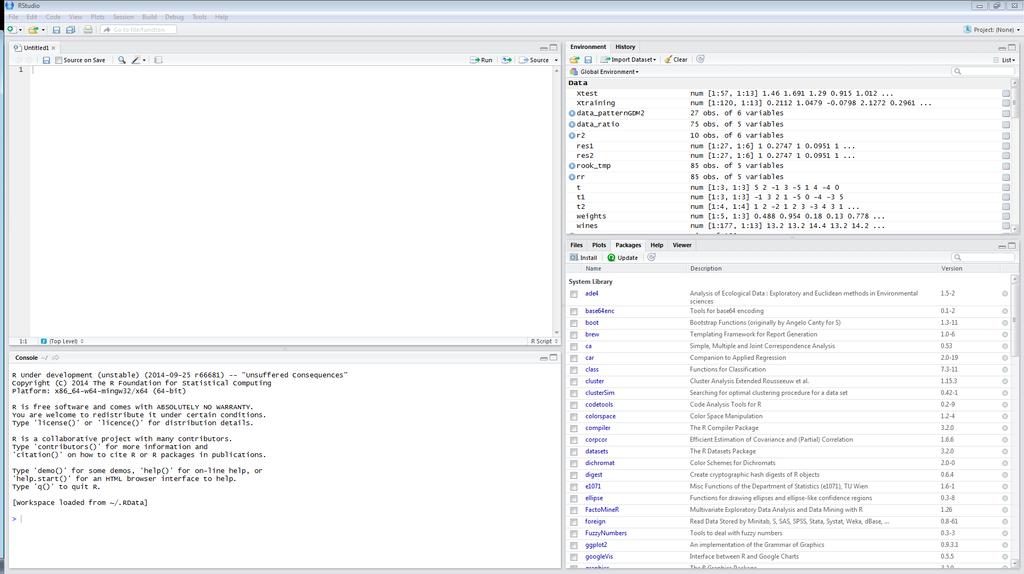Screen dimensions: 1024x574
Task: Open the Source button dropdown arrow
Action: click(x=556, y=60)
